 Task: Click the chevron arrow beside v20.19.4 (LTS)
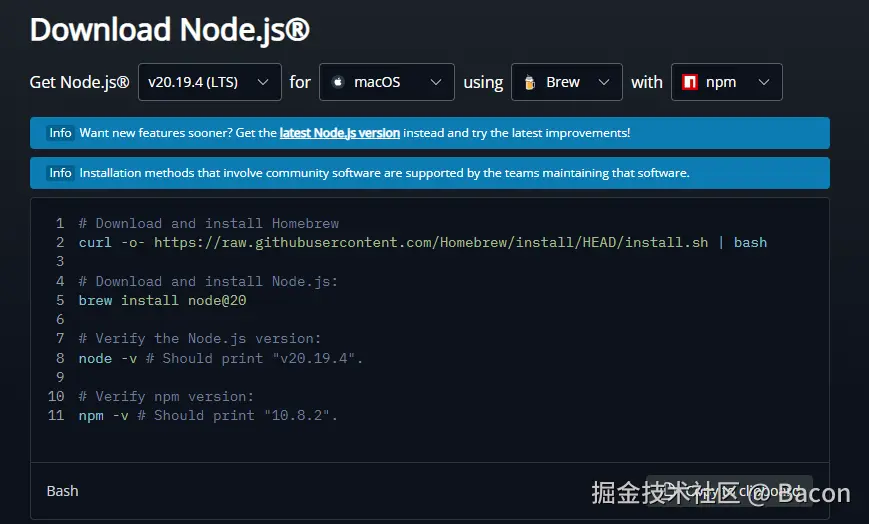263,82
